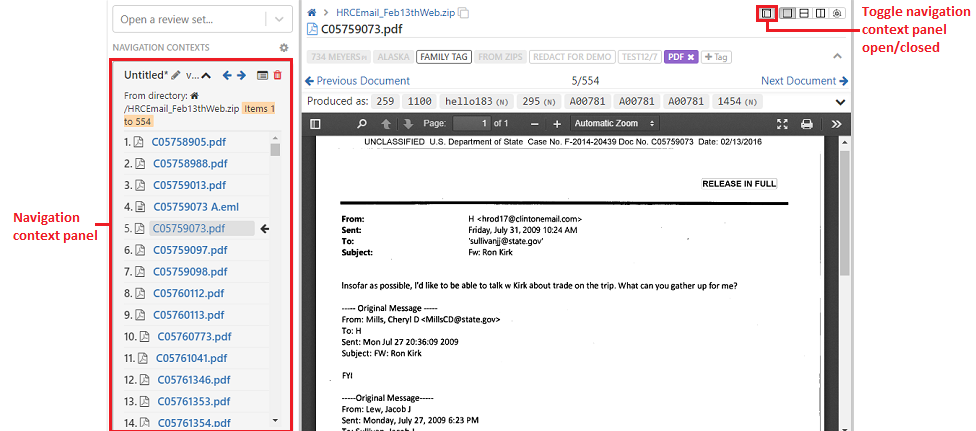Click the rightmost preview layout icon
This screenshot has height=431, width=976.
click(x=837, y=12)
